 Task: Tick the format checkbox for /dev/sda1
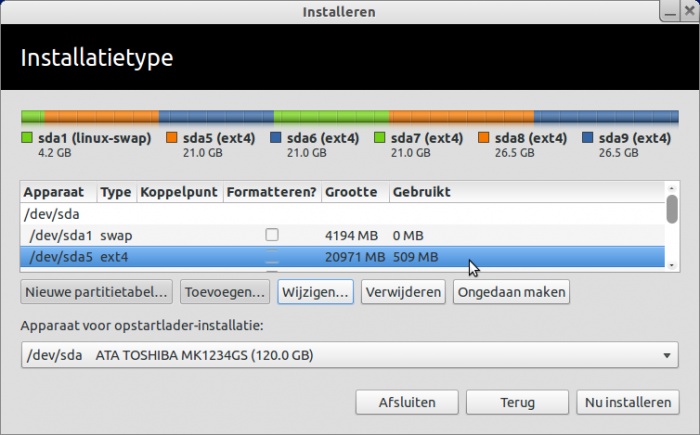coord(272,235)
